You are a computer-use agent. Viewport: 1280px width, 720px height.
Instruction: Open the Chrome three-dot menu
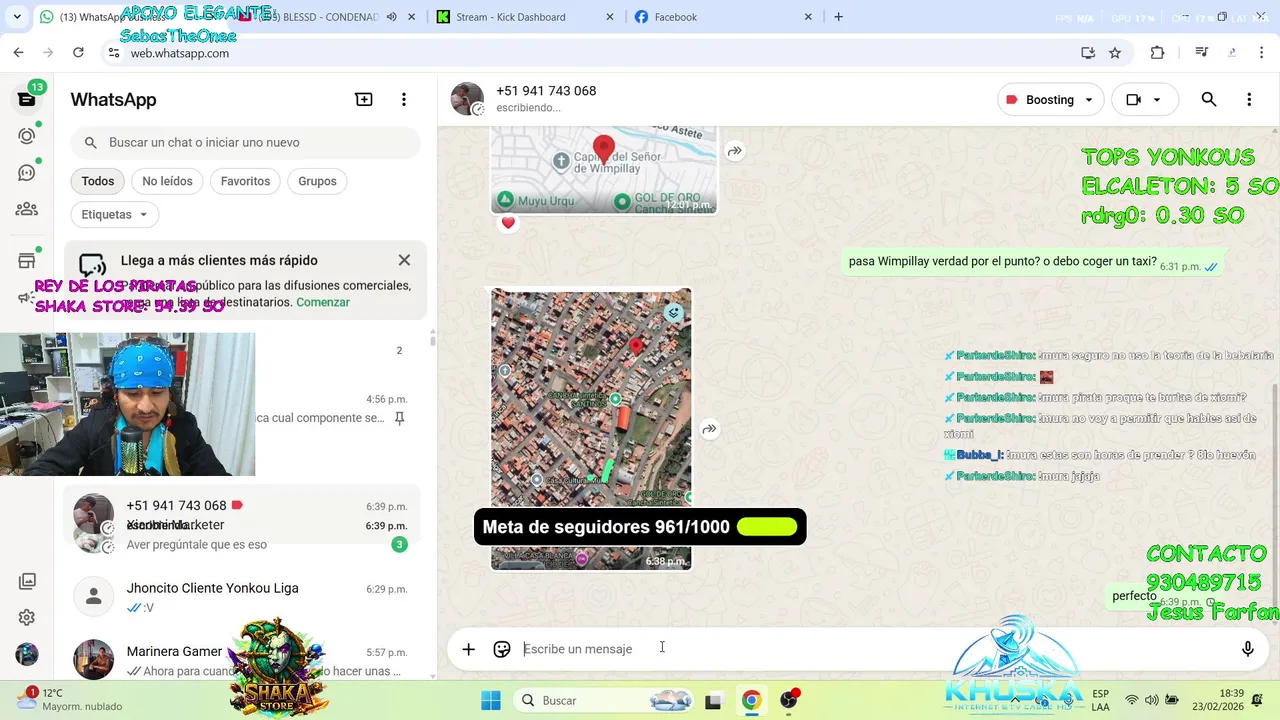pos(1262,53)
